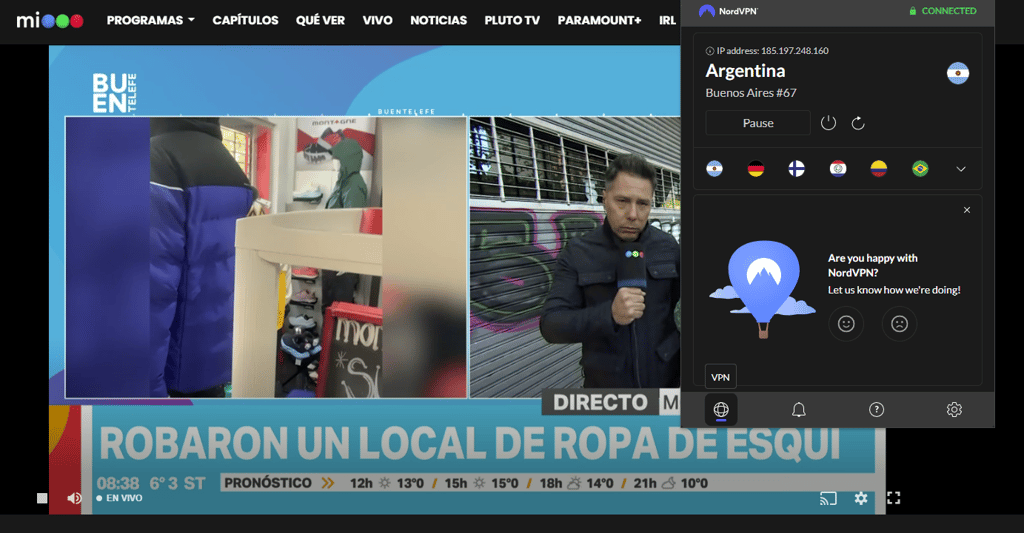Disconnect VPN with the power icon
Viewport: 1024px width, 533px height.
pyautogui.click(x=828, y=123)
